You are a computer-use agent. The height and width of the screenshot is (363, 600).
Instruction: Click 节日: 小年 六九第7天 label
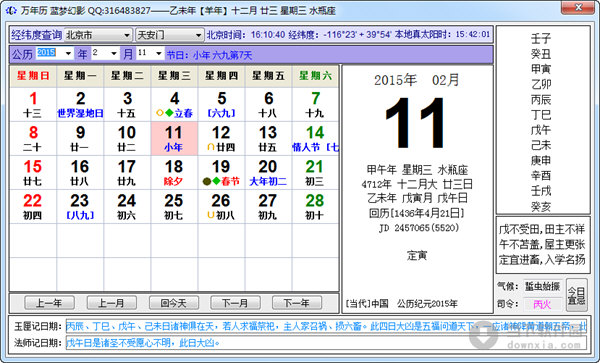pyautogui.click(x=209, y=55)
